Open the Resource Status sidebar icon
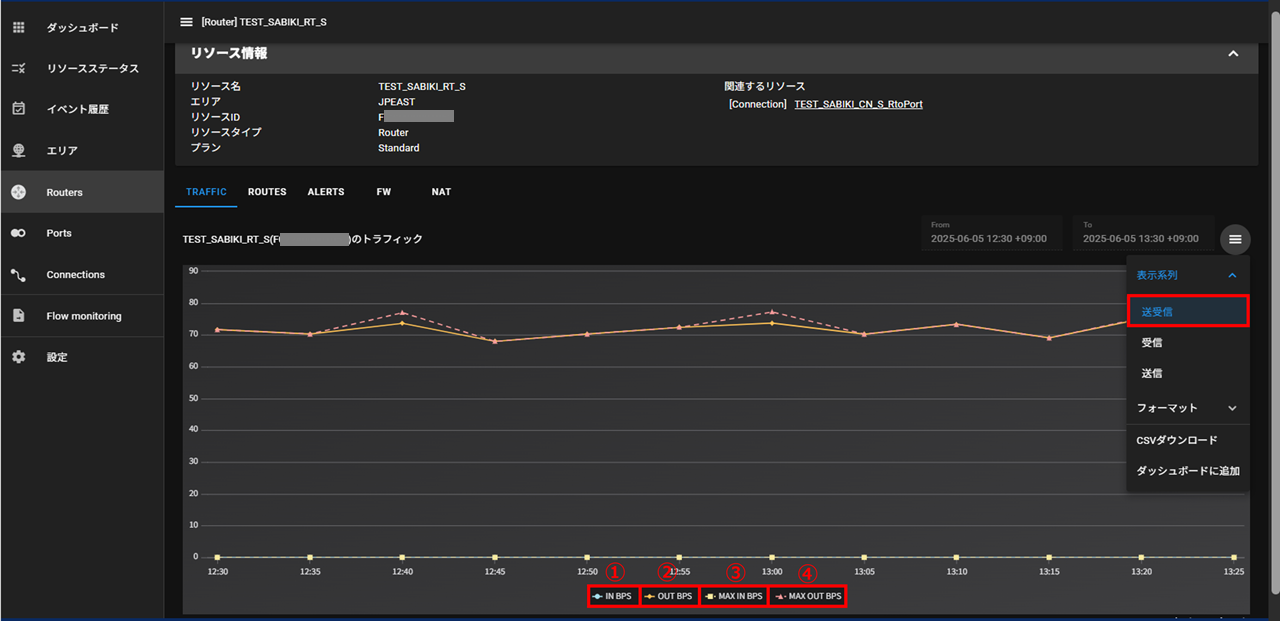Viewport: 1280px width, 621px height. [x=18, y=69]
